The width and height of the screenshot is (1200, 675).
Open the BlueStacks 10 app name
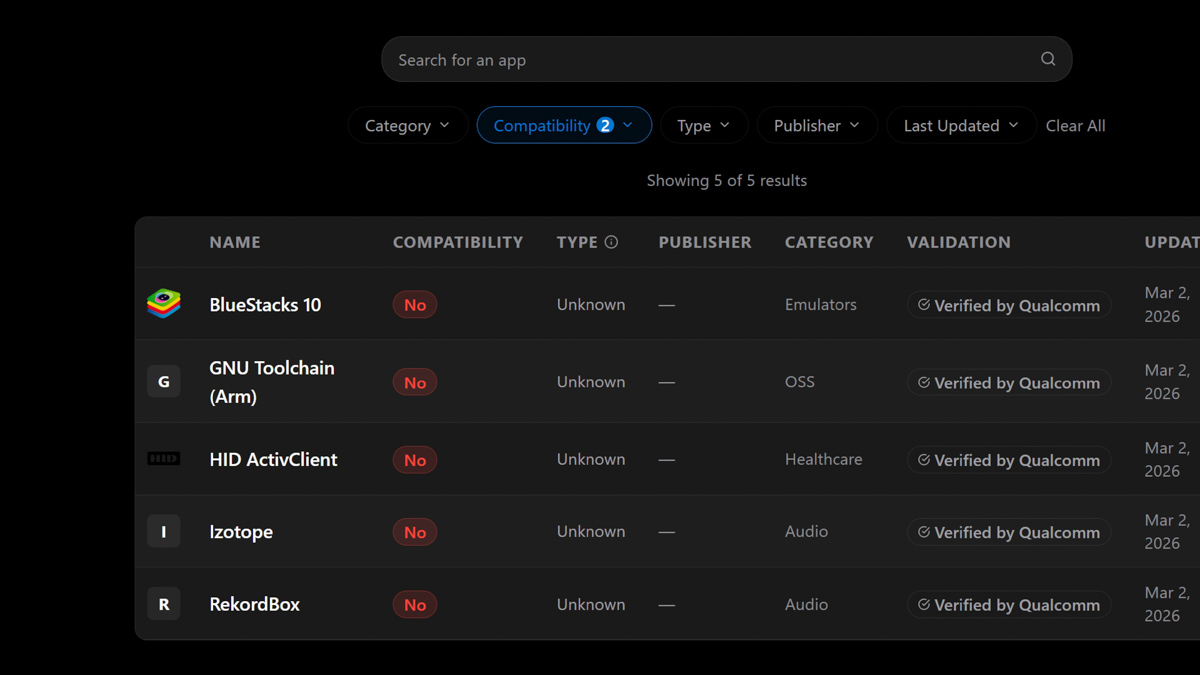[x=265, y=304]
